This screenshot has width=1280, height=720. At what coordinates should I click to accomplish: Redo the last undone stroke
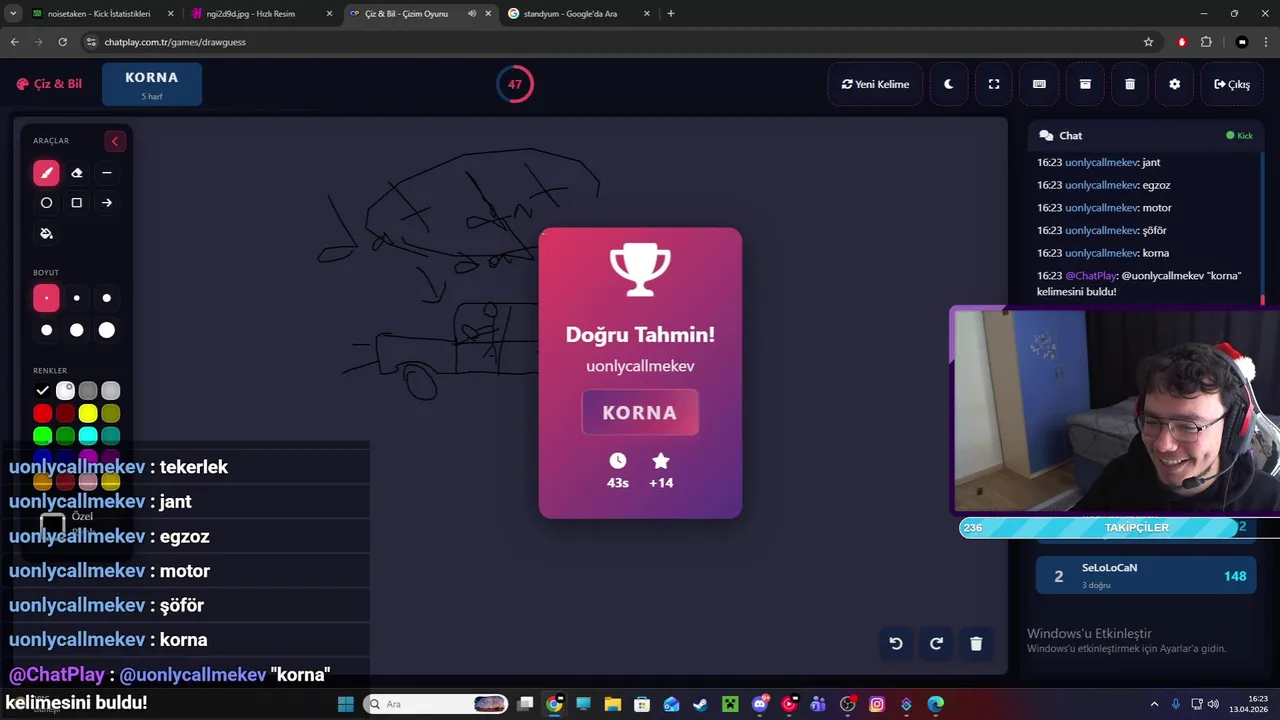(936, 643)
